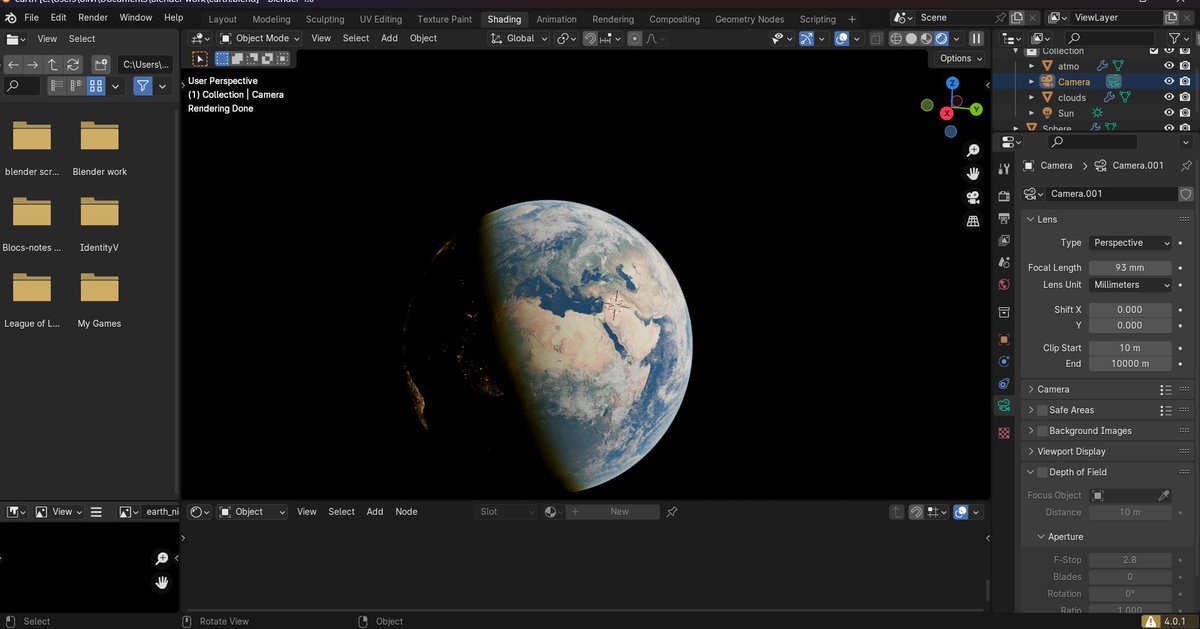Image resolution: width=1200 pixels, height=629 pixels.
Task: Switch viewport to Rendered shading mode
Action: click(x=941, y=38)
